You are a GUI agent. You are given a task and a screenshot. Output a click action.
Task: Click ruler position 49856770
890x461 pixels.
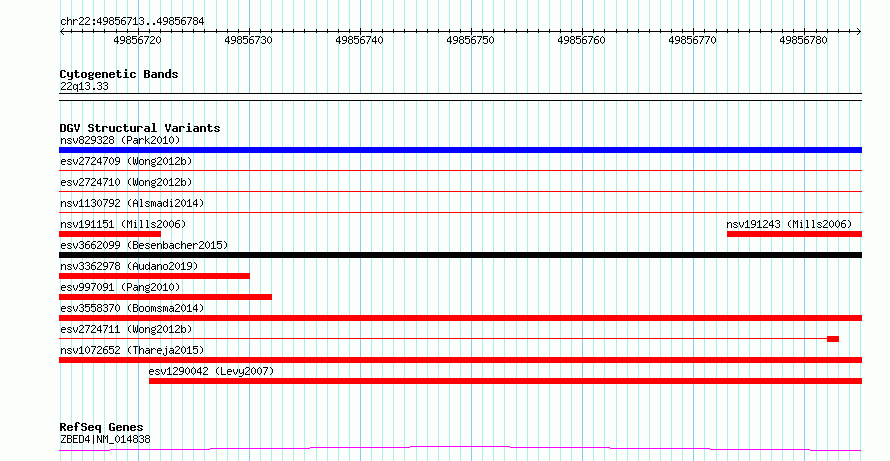point(692,40)
